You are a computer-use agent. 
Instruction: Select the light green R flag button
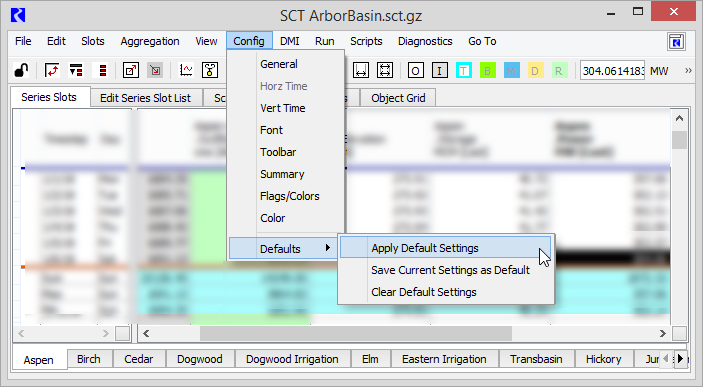tap(559, 70)
